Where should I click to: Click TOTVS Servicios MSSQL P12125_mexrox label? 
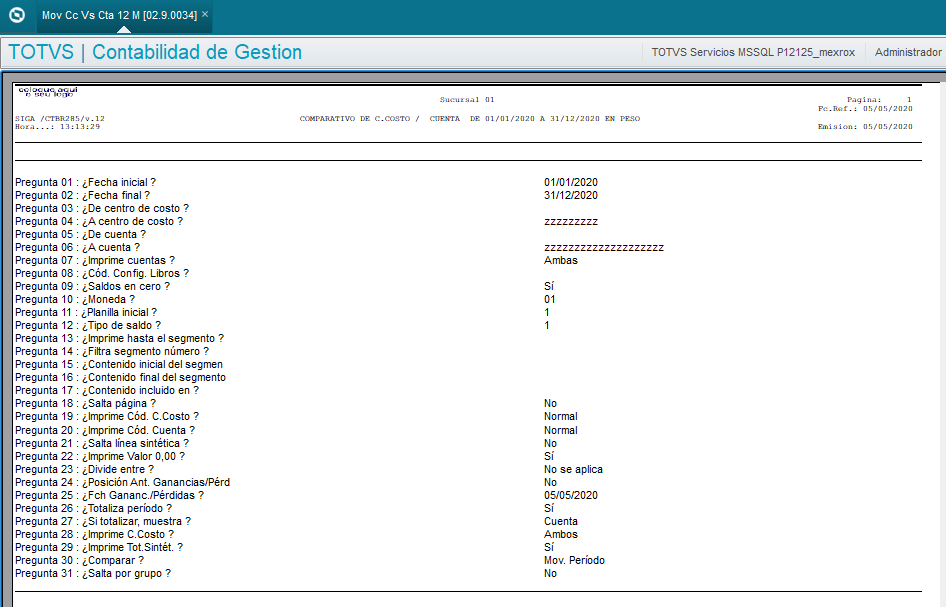coord(753,52)
